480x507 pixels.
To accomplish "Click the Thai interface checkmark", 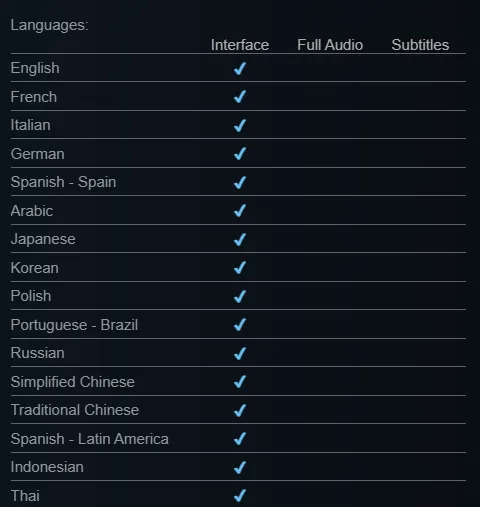I will click(x=240, y=496).
